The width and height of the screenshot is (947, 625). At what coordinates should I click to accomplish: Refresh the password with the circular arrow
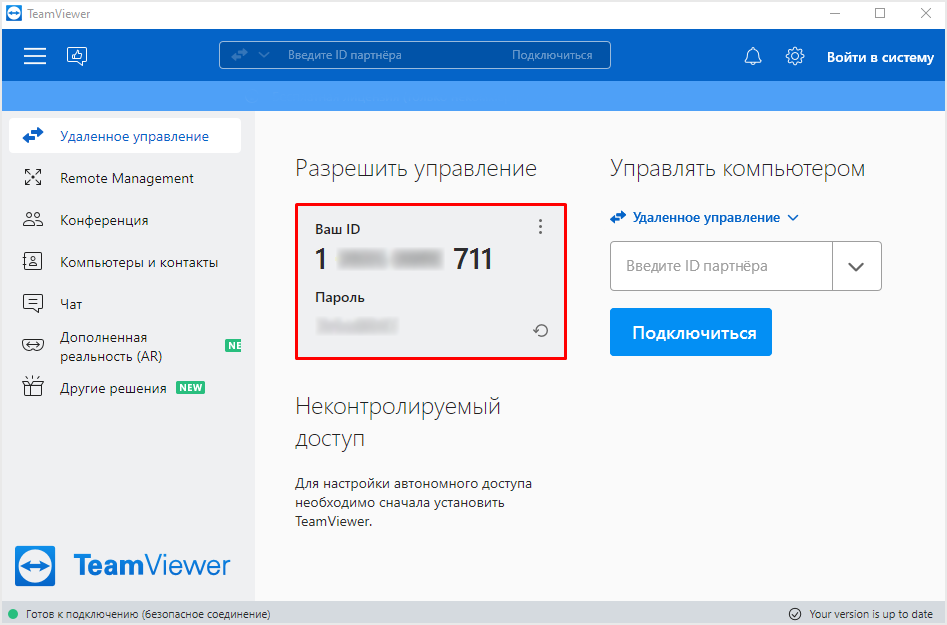click(x=541, y=330)
